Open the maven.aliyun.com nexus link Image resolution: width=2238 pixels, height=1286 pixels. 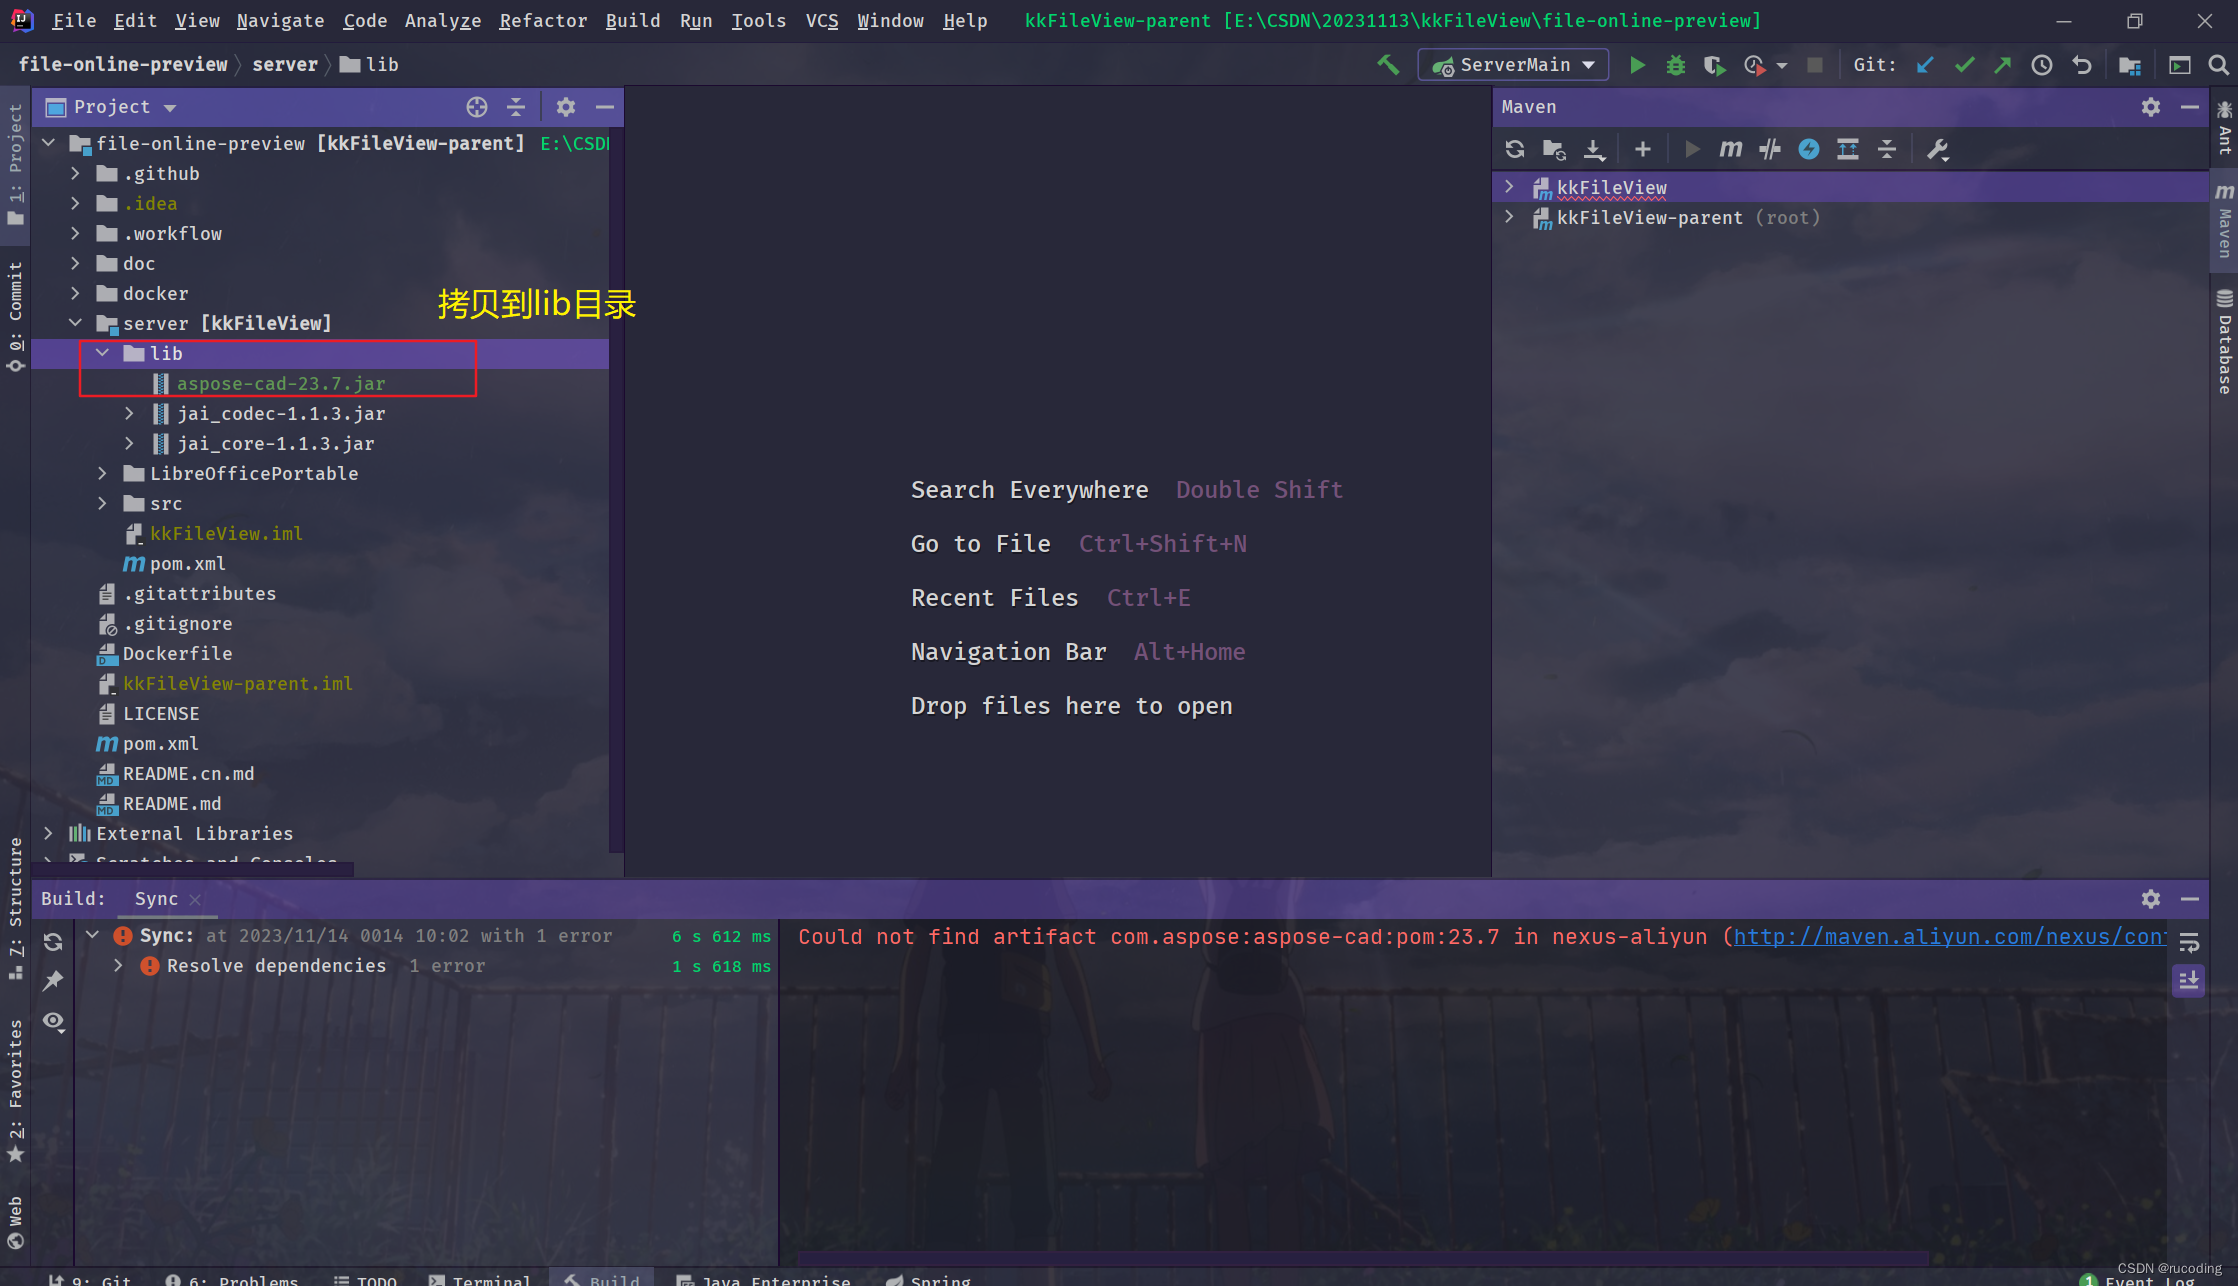coord(1949,937)
